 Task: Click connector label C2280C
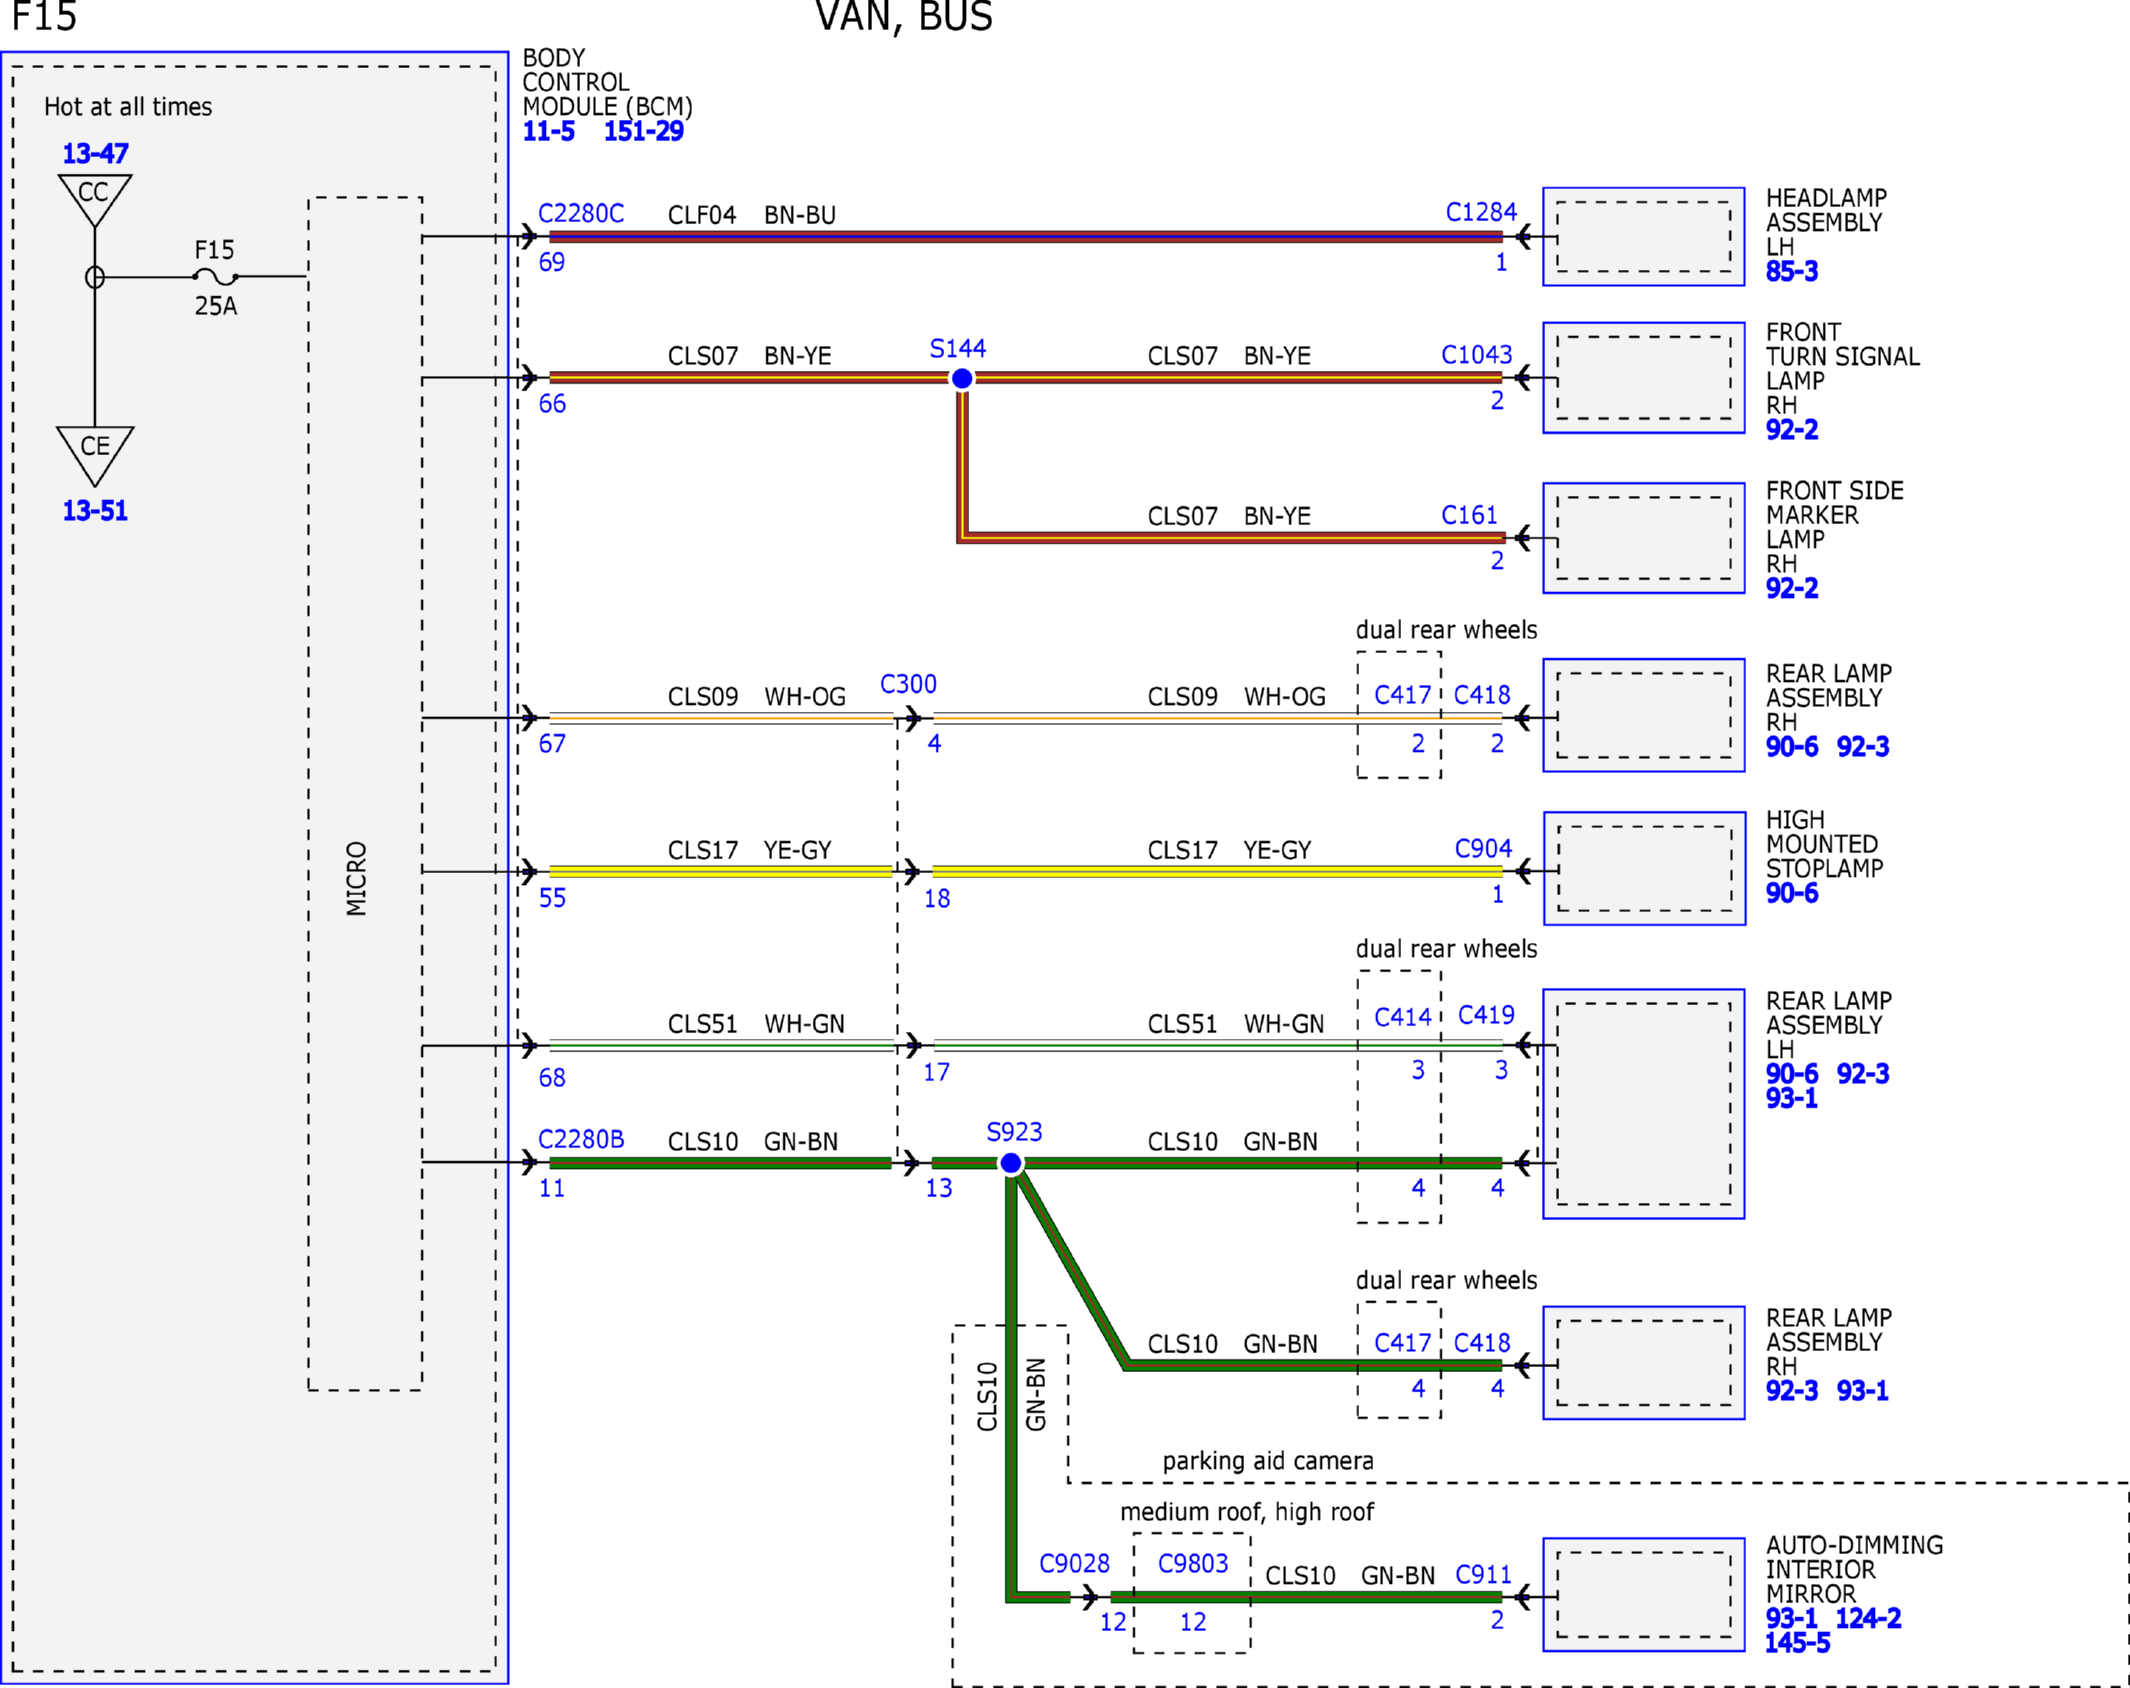(581, 213)
